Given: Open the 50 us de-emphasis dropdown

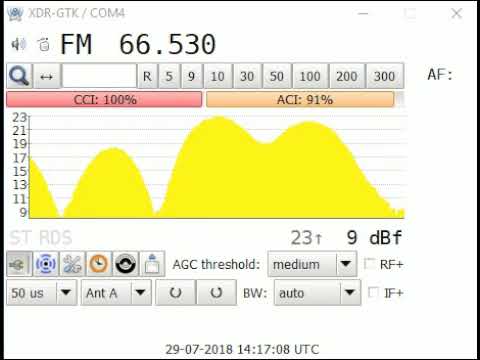Looking at the screenshot, I should 42,293.
